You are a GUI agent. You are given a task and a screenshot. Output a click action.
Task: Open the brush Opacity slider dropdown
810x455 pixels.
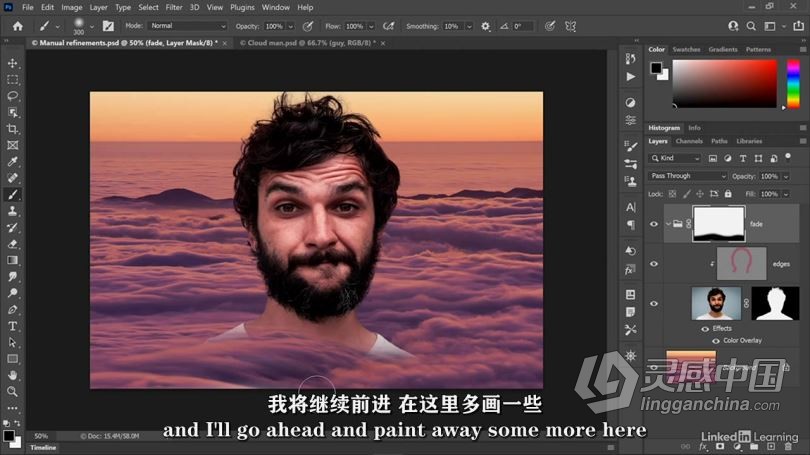291,26
